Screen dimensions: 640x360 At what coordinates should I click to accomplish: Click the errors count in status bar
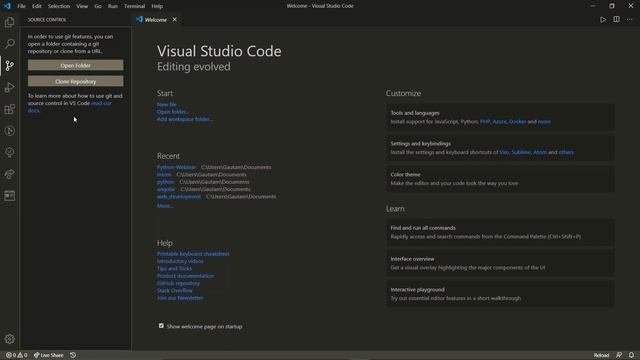pyautogui.click(x=11, y=355)
